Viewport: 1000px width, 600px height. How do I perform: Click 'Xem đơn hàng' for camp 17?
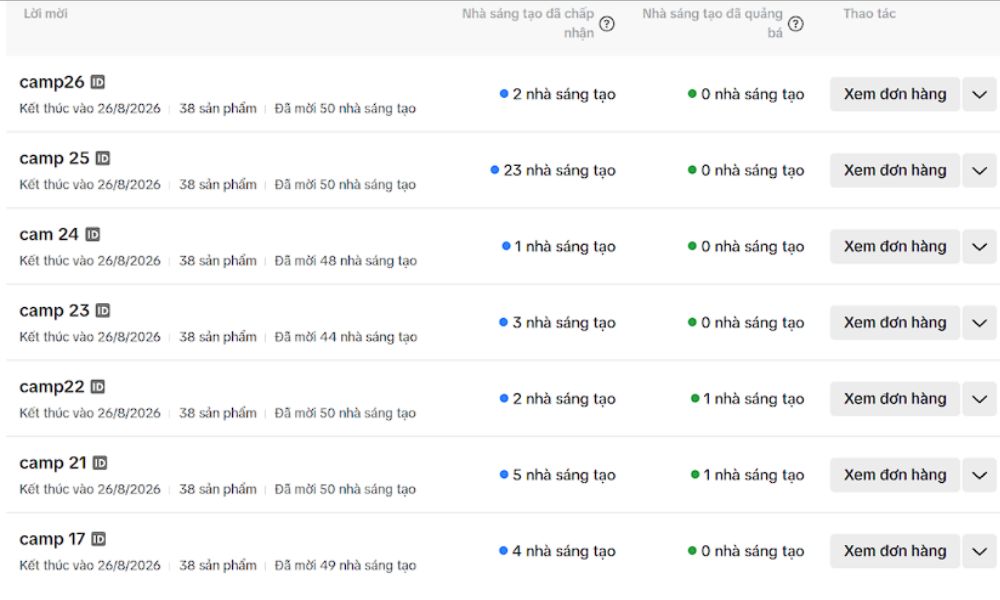pos(895,551)
